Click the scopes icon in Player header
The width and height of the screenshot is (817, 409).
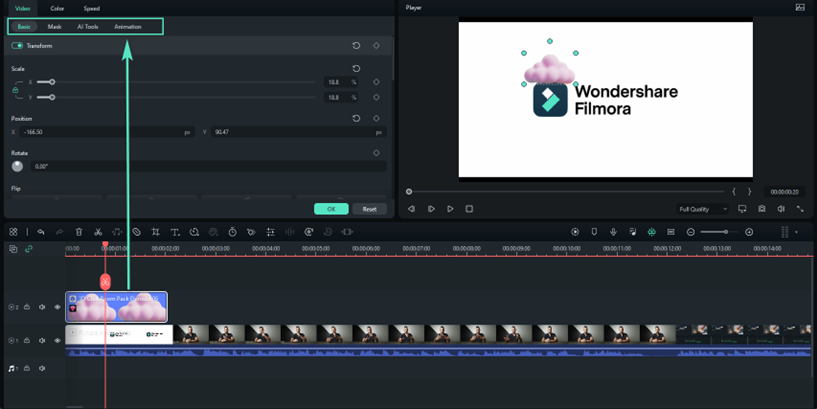(800, 7)
